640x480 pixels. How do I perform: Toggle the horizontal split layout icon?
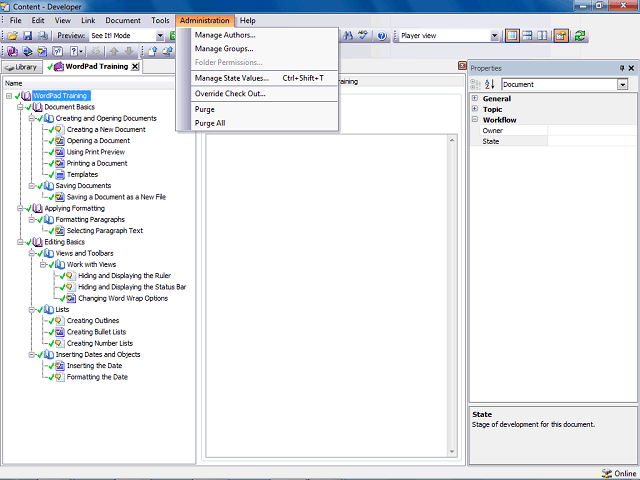[x=527, y=36]
